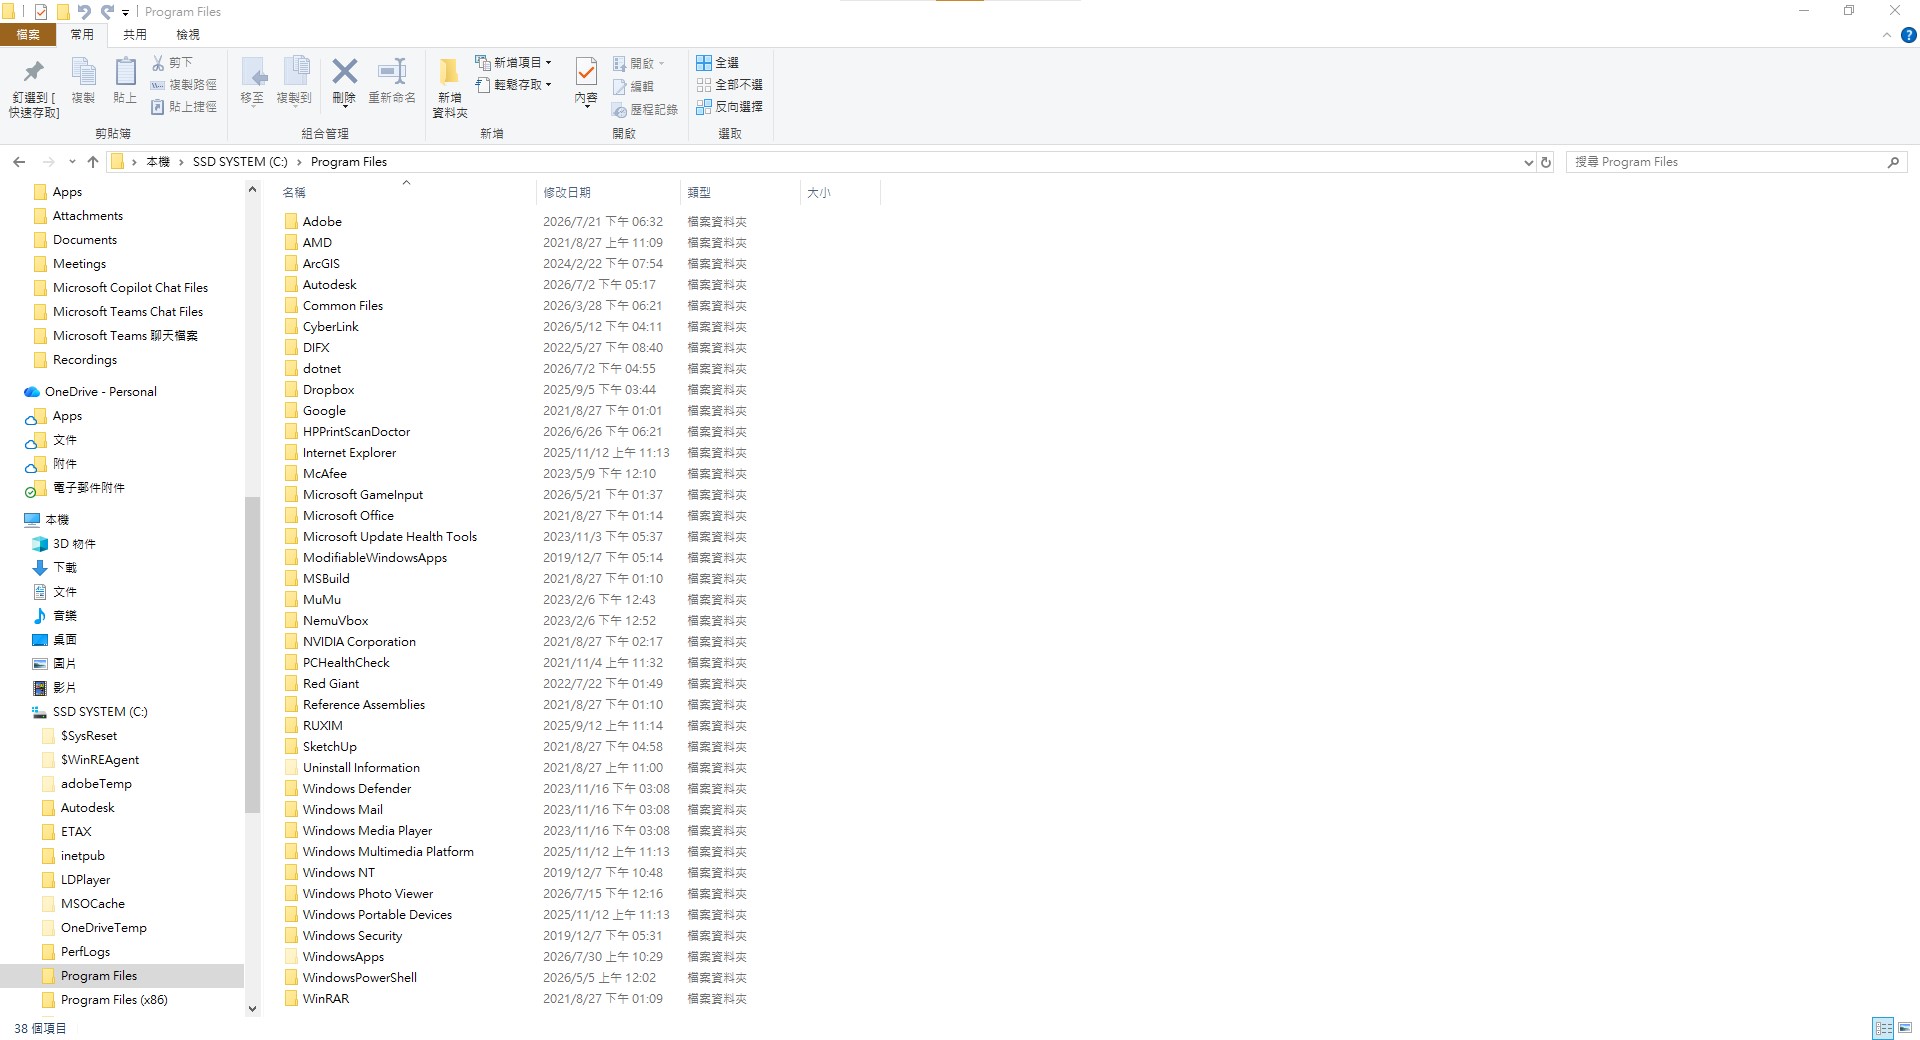The width and height of the screenshot is (1920, 1040).
Task: Click the search magnifier icon
Action: (1893, 162)
